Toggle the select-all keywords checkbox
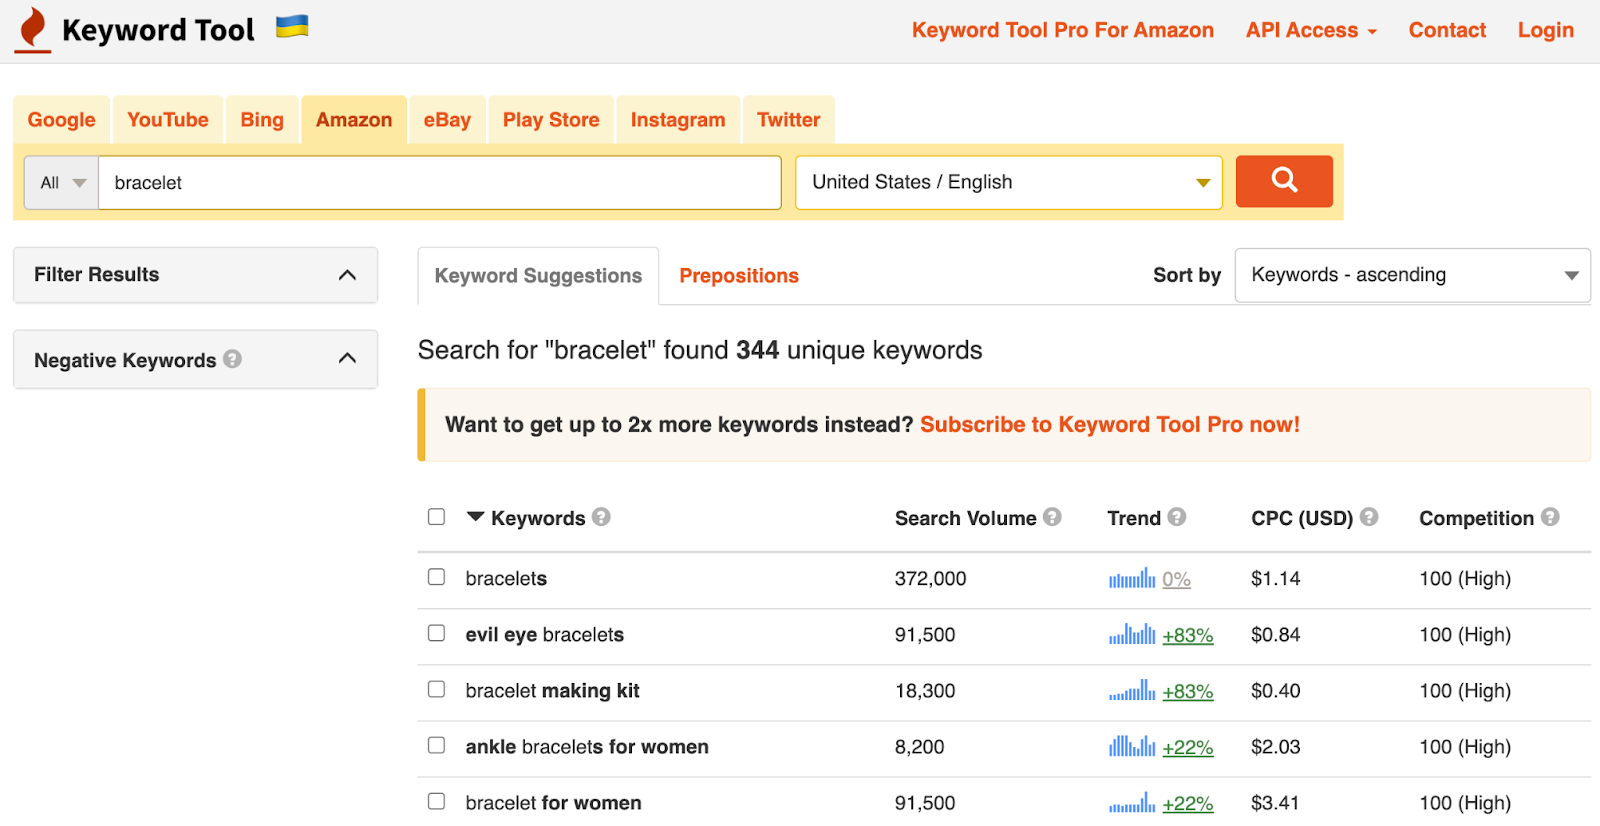The width and height of the screenshot is (1600, 826). pyautogui.click(x=436, y=517)
